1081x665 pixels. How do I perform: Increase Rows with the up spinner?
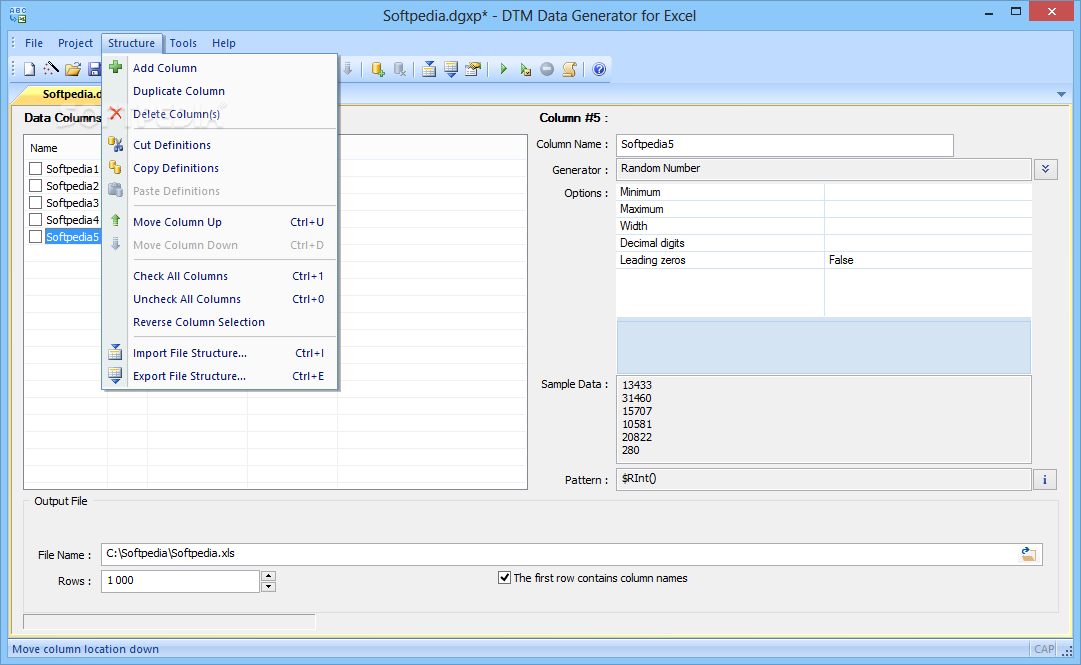(269, 575)
